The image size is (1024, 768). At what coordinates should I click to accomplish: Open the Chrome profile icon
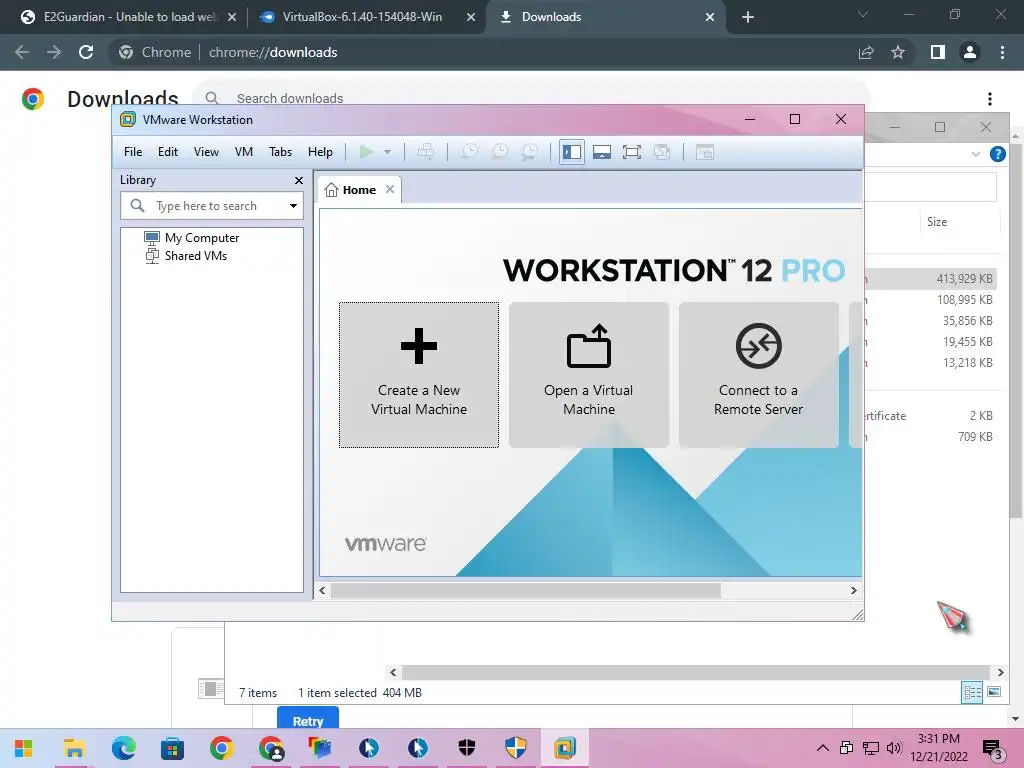click(970, 52)
